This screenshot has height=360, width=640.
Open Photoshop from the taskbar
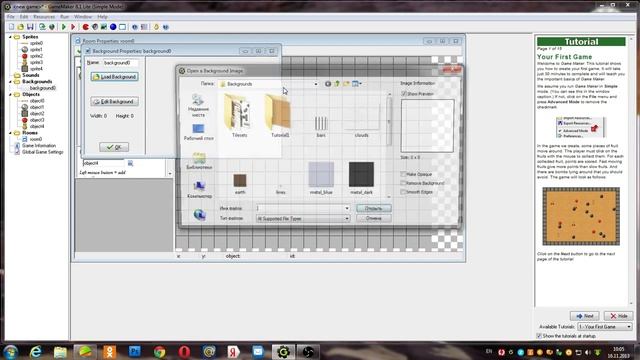coord(135,351)
